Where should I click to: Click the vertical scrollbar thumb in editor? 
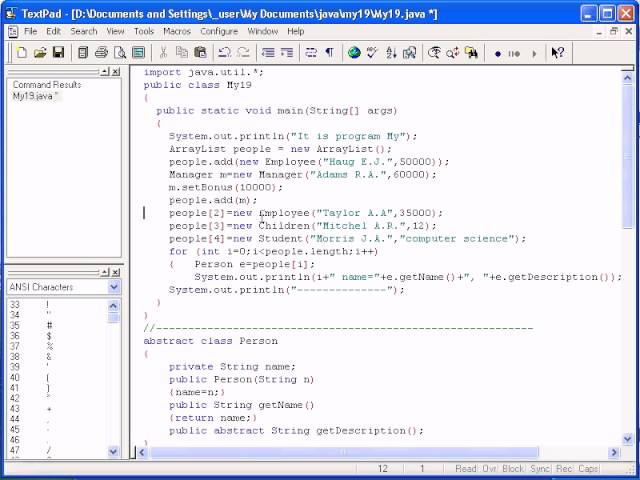627,157
